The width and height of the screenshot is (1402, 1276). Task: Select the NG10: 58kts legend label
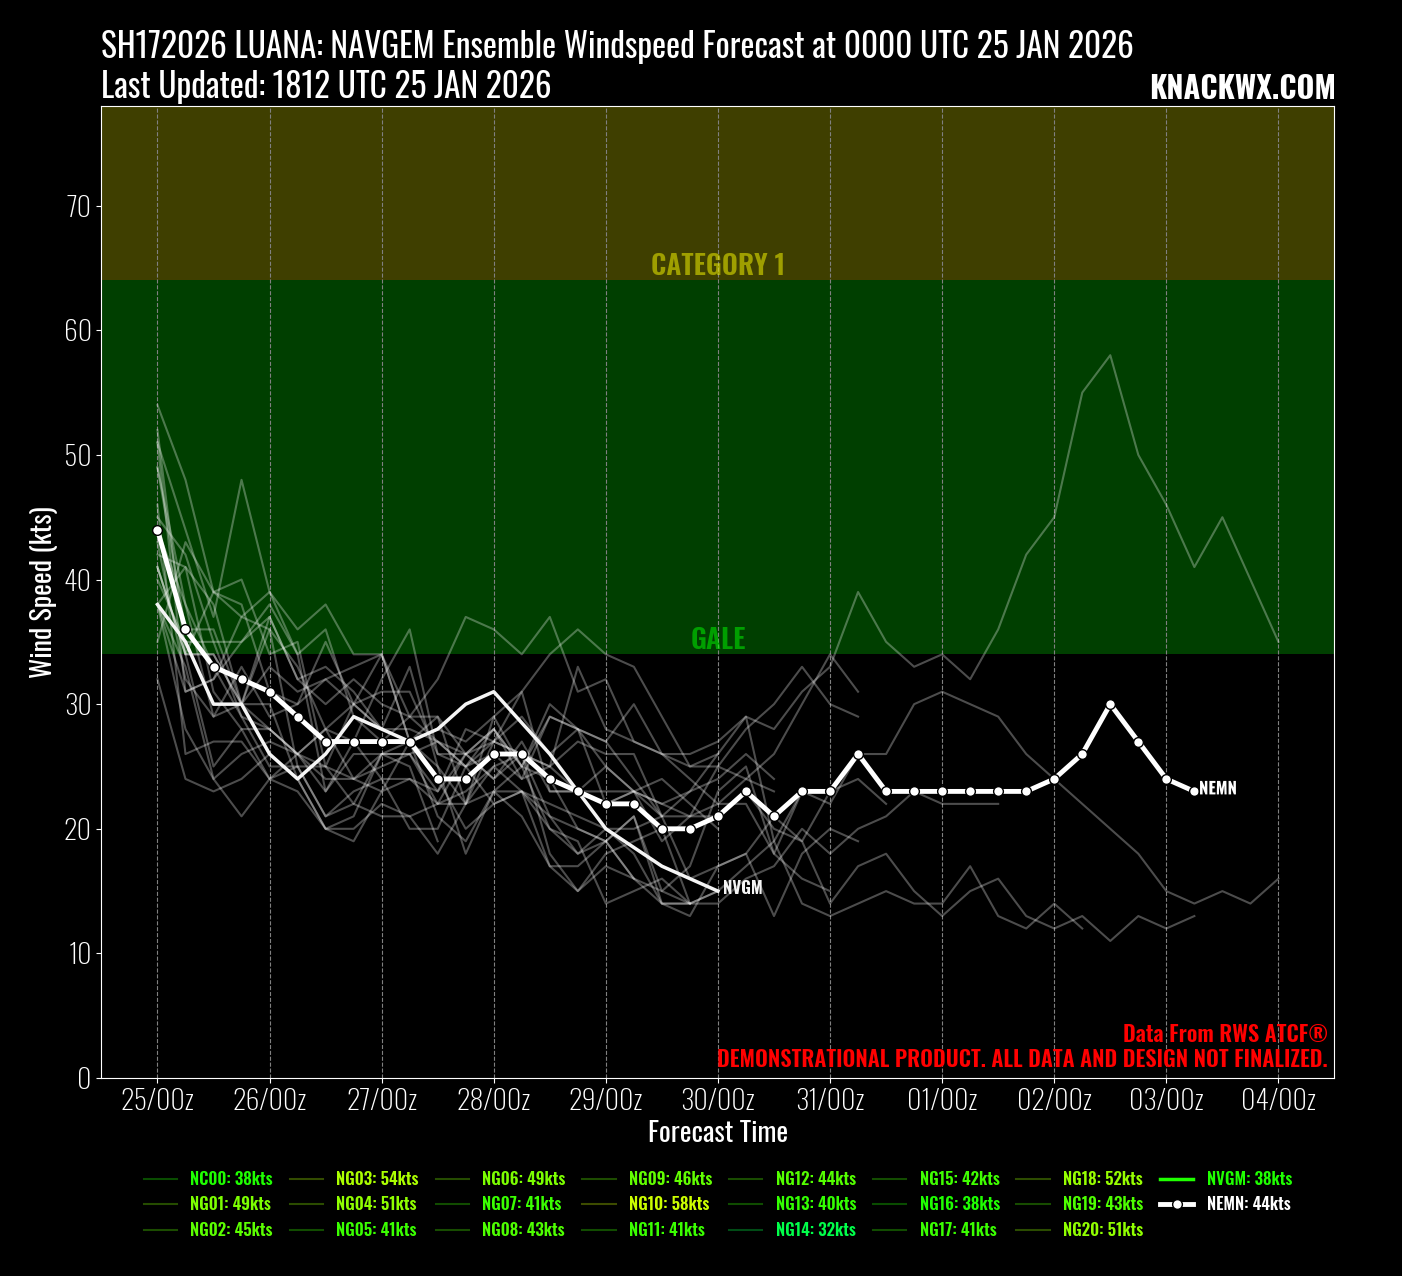(669, 1204)
